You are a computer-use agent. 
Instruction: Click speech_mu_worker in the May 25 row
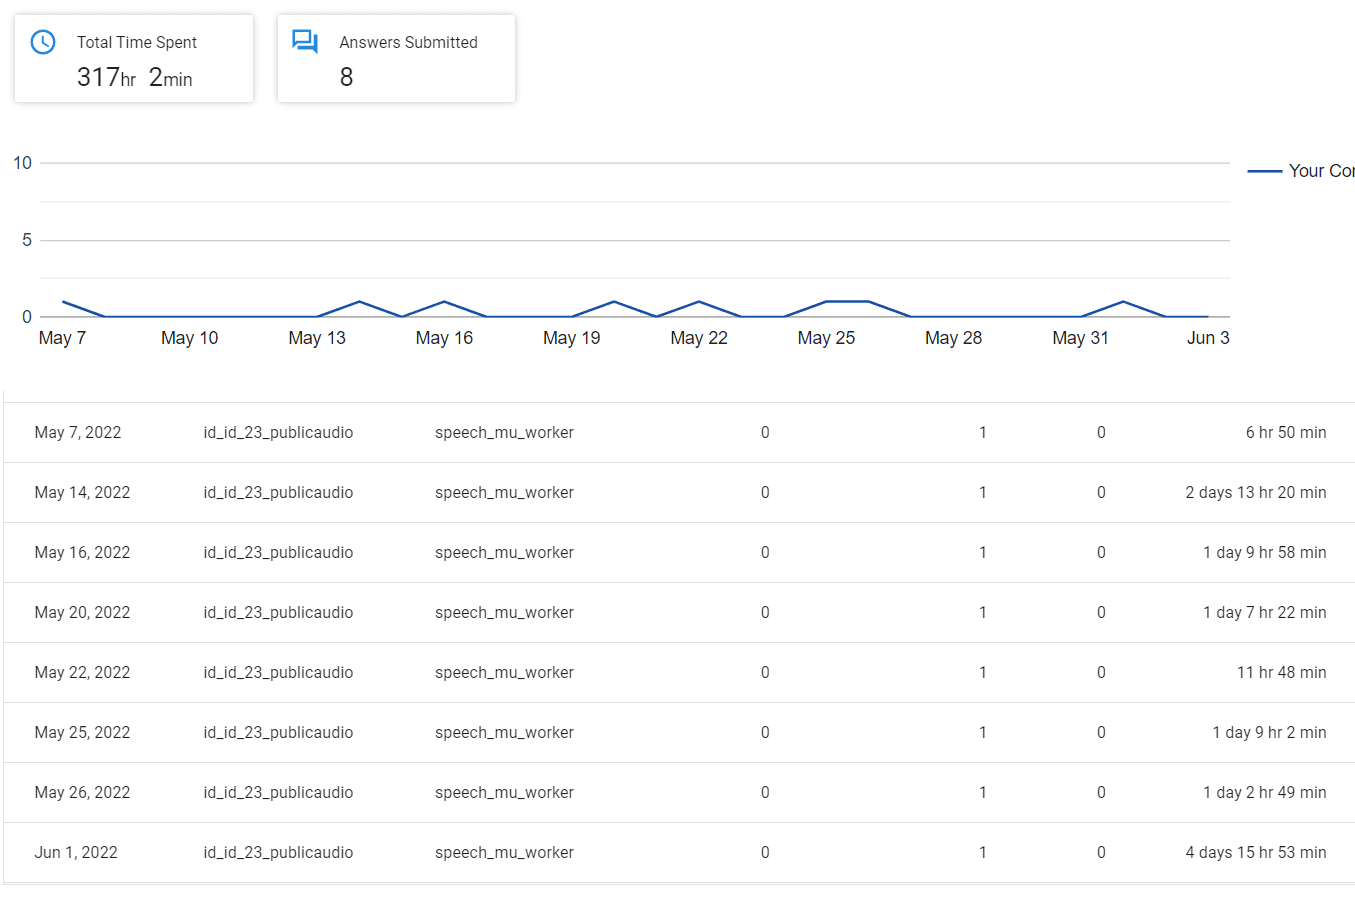504,733
